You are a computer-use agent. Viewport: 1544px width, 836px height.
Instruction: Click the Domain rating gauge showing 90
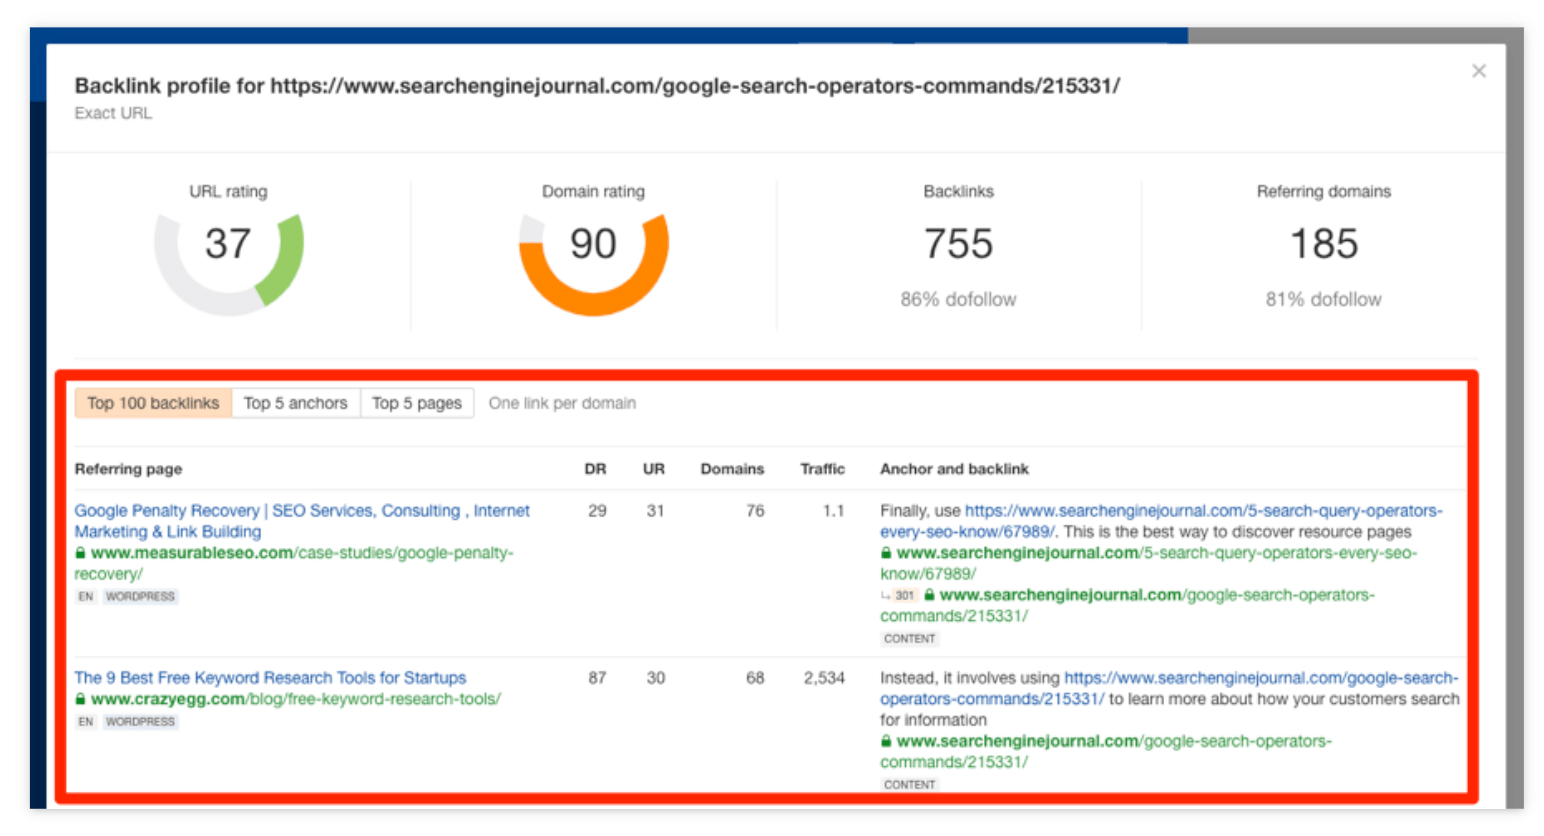(x=594, y=264)
